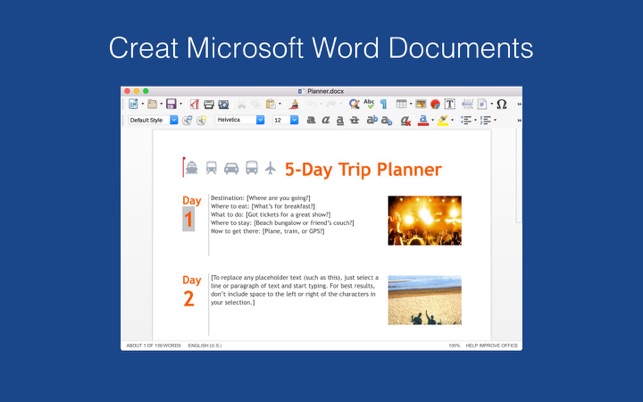Click the 100% zoom level in status bar
This screenshot has width=643, height=402.
pos(454,345)
